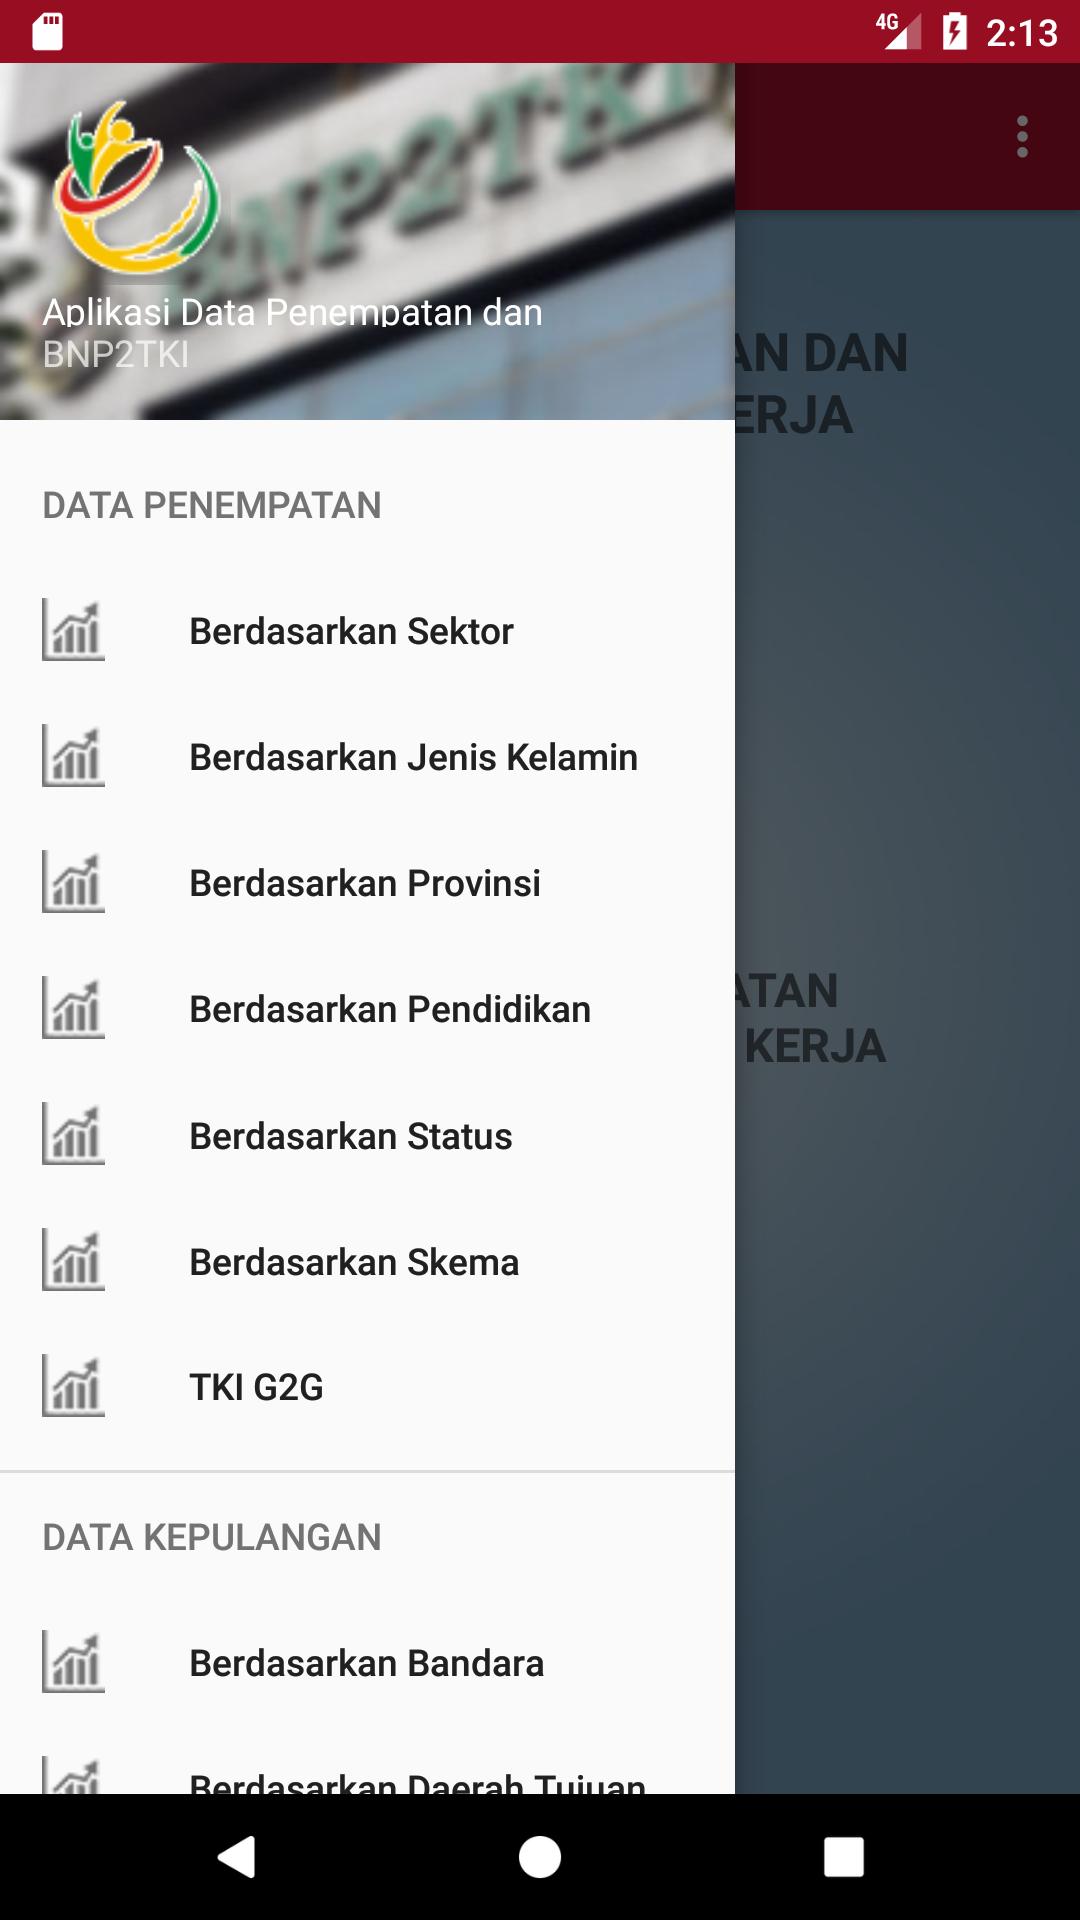Select Berdasarkan Bandara under Data Kepulangan

click(367, 1664)
